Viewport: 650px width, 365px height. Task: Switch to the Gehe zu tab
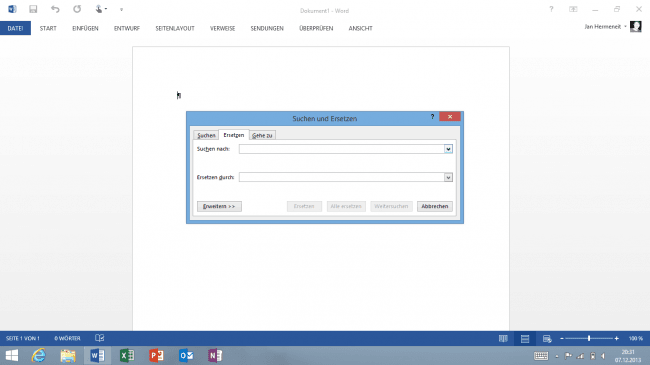262,136
